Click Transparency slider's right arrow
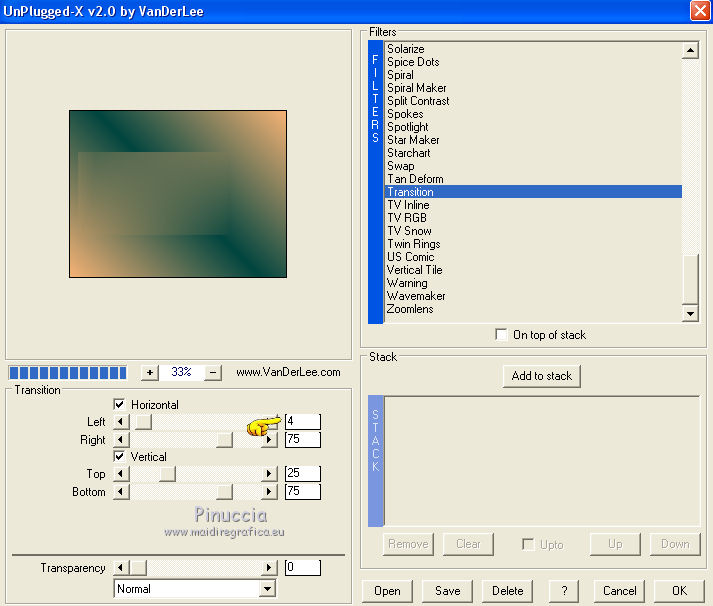 pos(269,568)
